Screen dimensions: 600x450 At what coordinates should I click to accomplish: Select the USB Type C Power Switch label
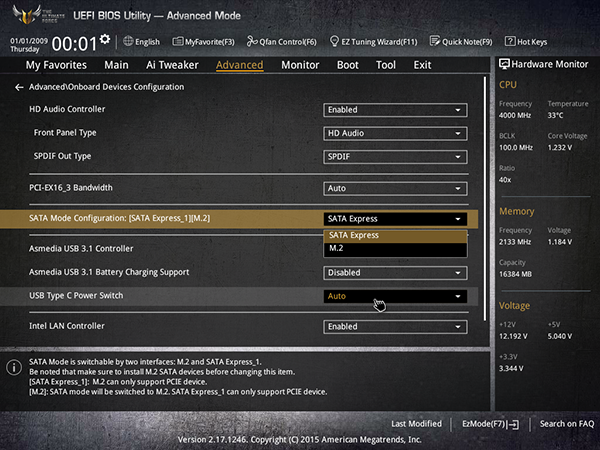76,295
